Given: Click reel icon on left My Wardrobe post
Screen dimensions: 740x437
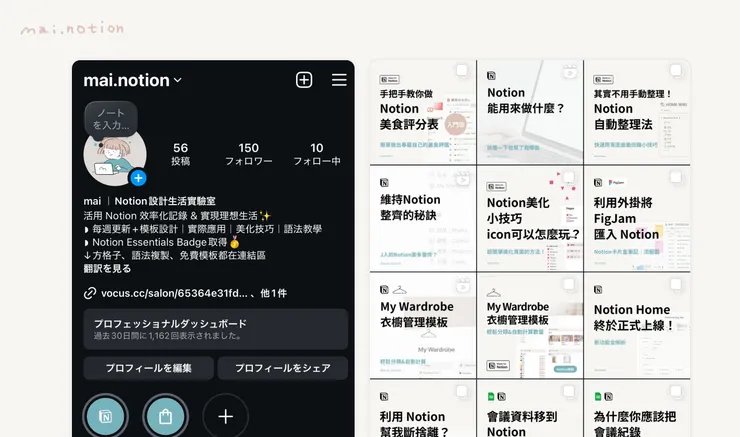Looking at the screenshot, I should tap(463, 286).
